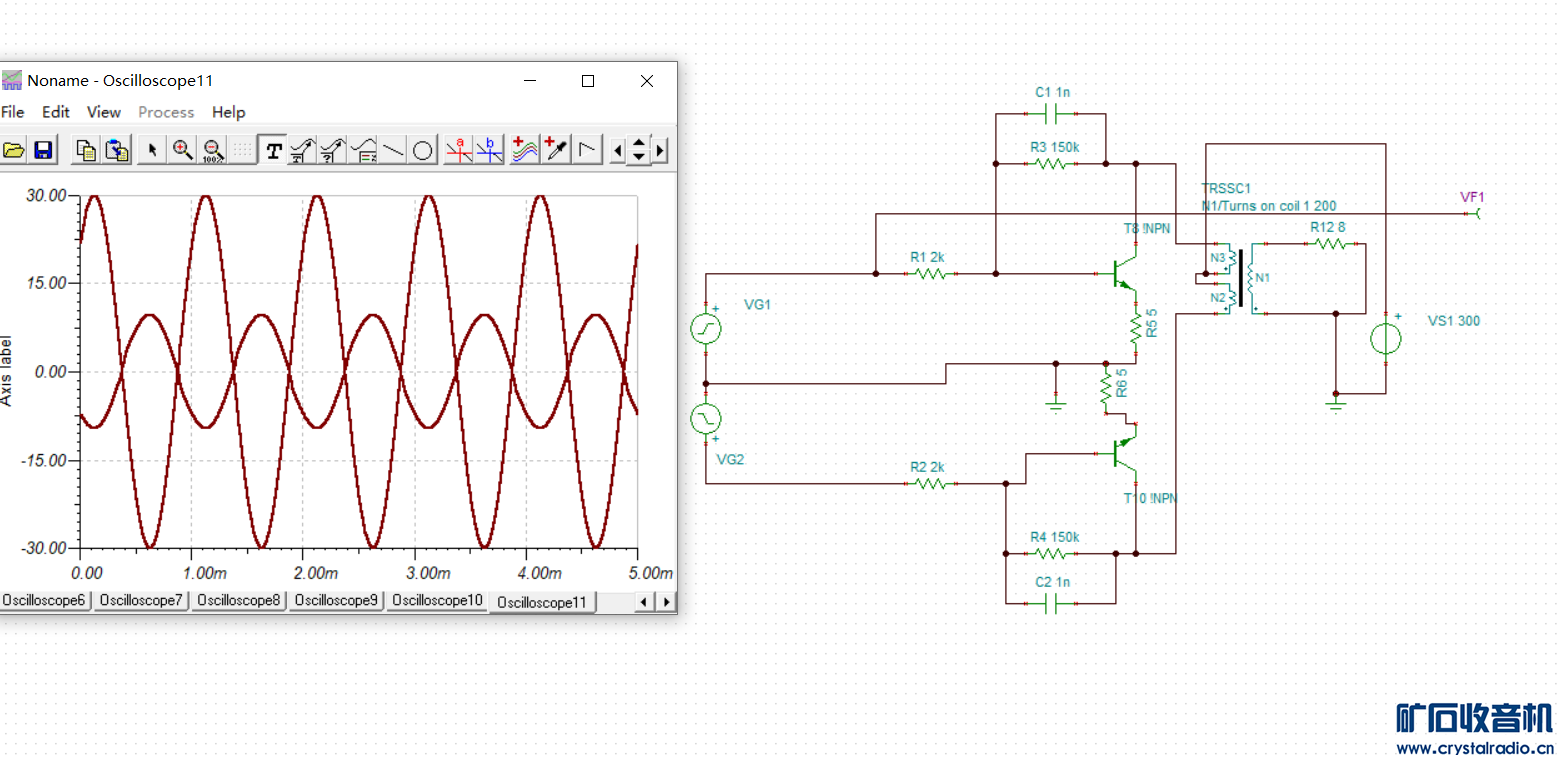1562x761 pixels.
Task: Switch to Oscilloscope6 tab
Action: [44, 600]
